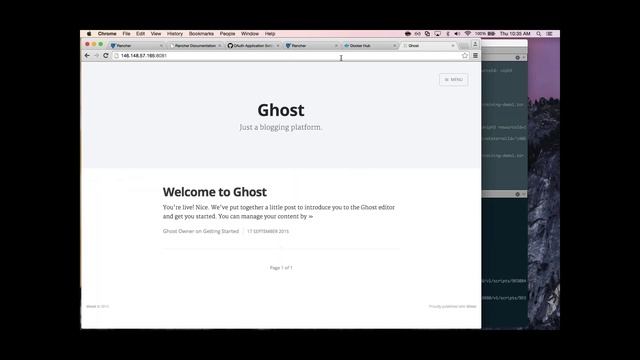The image size is (640, 360).
Task: Open the Help menu
Action: (270, 34)
